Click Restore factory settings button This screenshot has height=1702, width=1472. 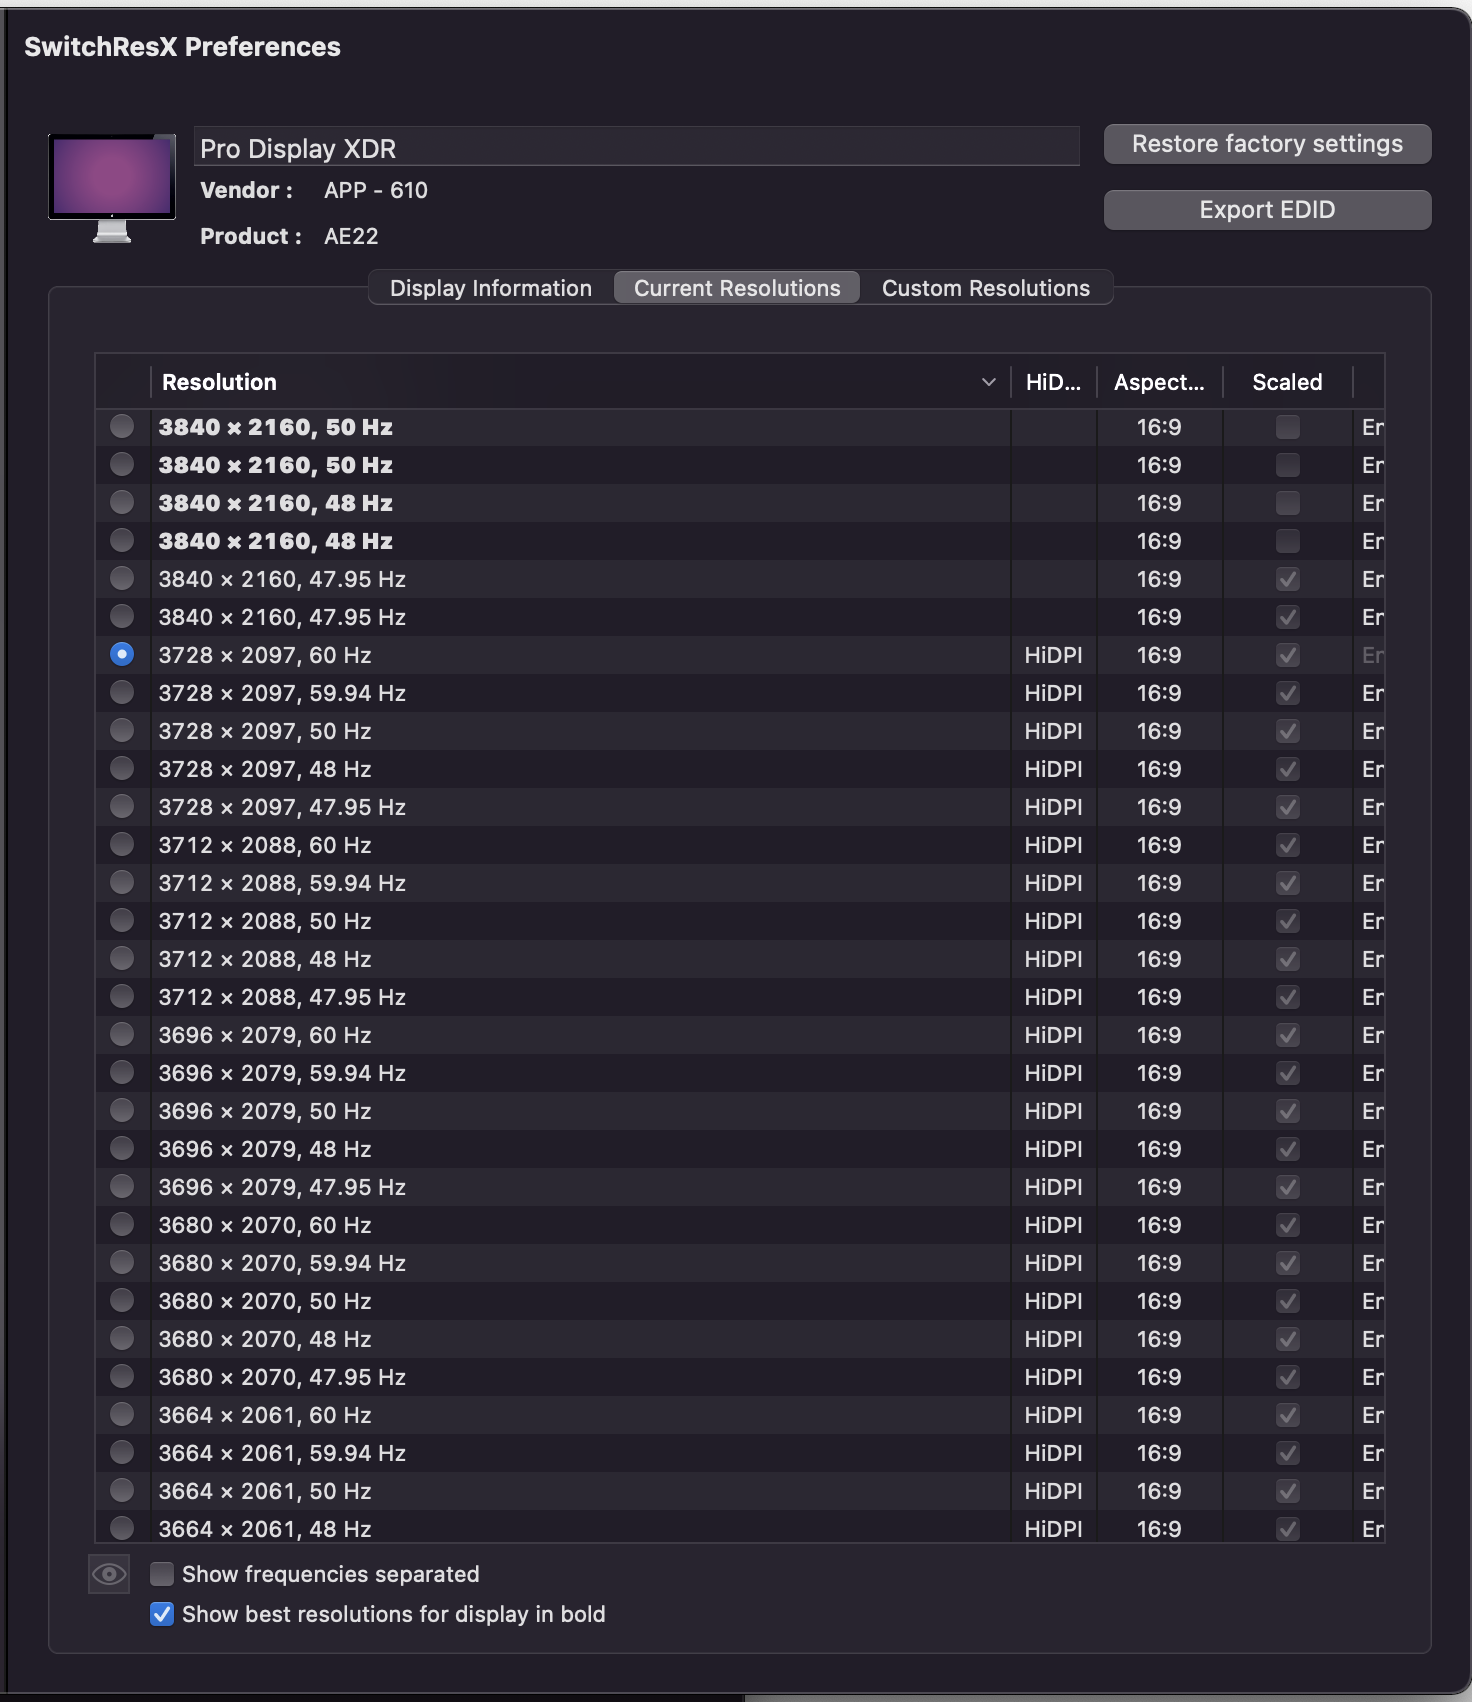coord(1267,144)
